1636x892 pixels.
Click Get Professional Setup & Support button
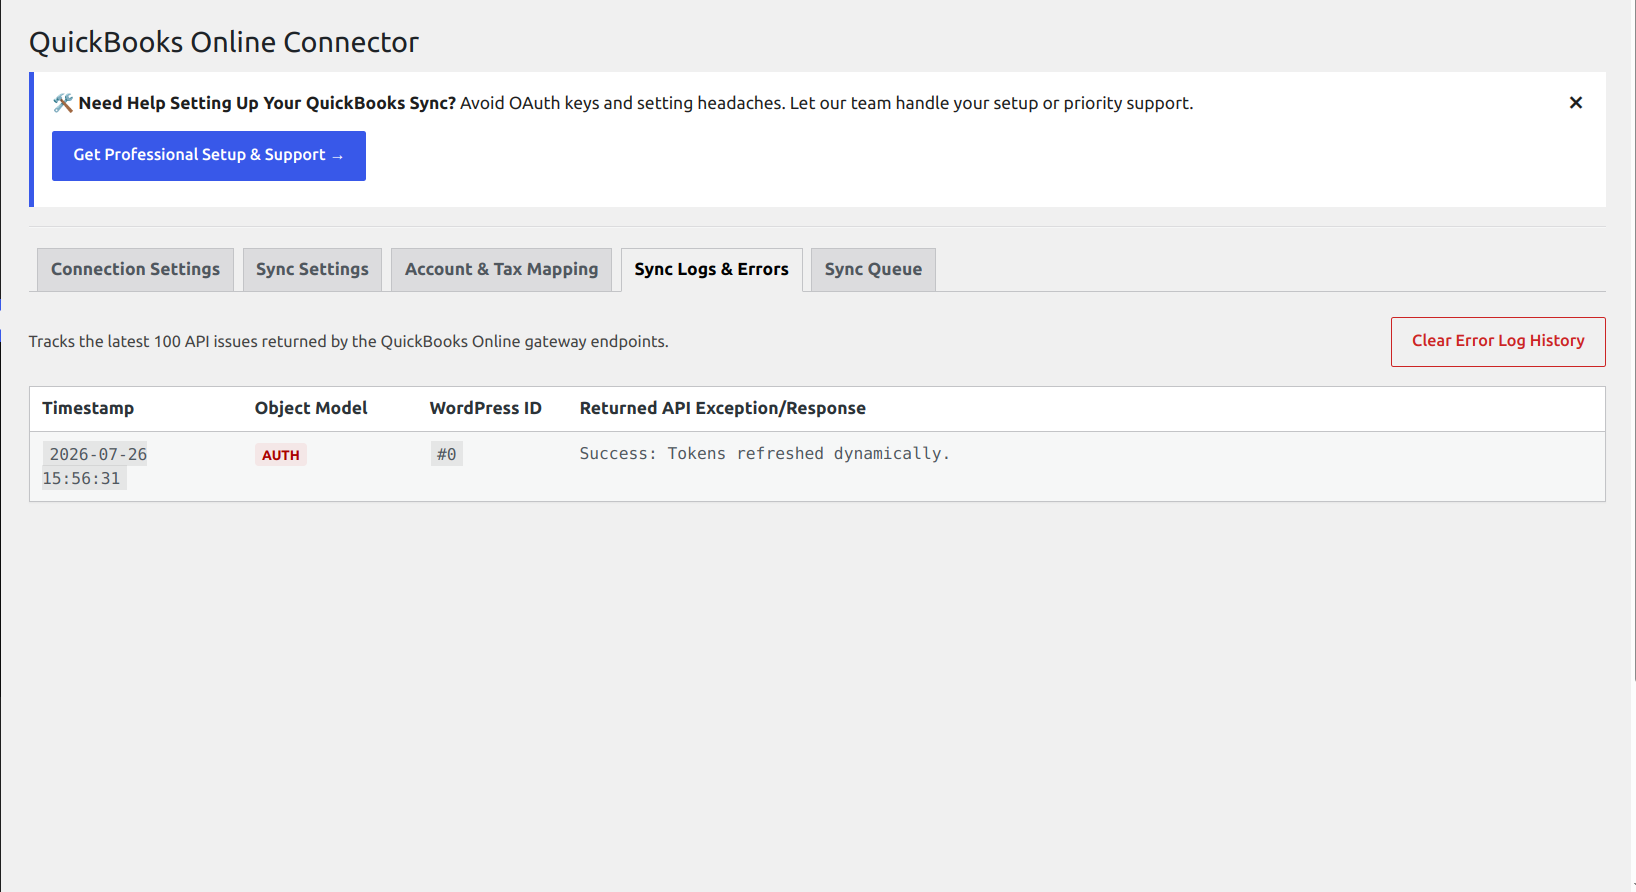coord(209,156)
